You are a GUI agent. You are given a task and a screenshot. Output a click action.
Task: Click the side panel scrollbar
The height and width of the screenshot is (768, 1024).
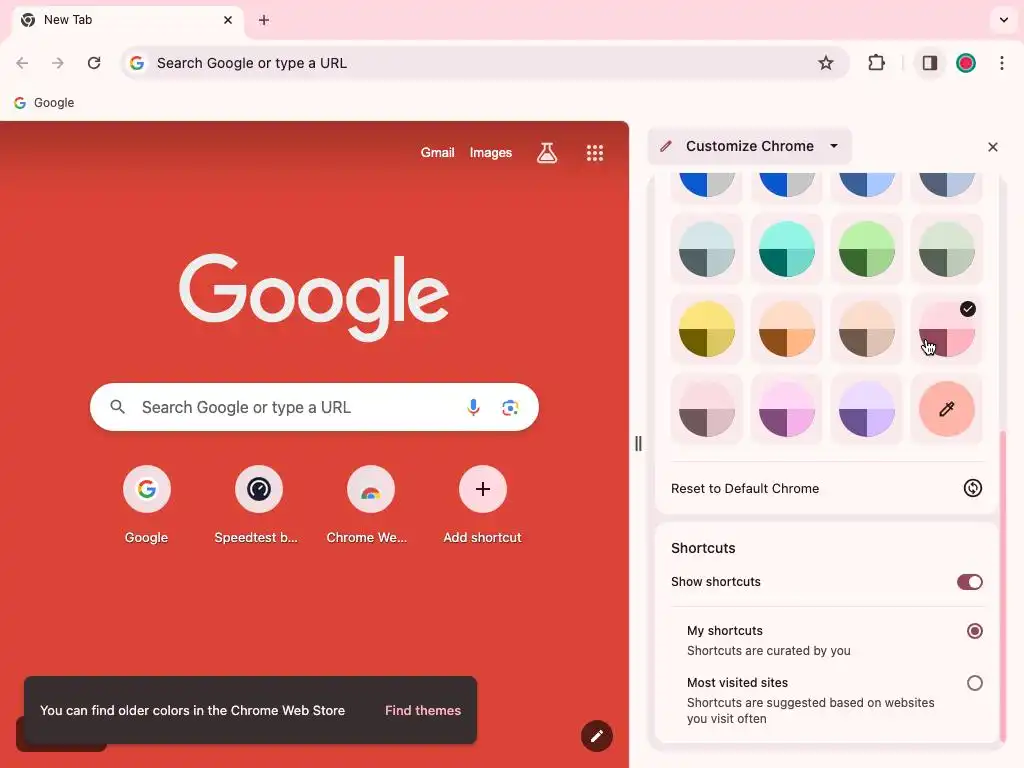click(1003, 584)
